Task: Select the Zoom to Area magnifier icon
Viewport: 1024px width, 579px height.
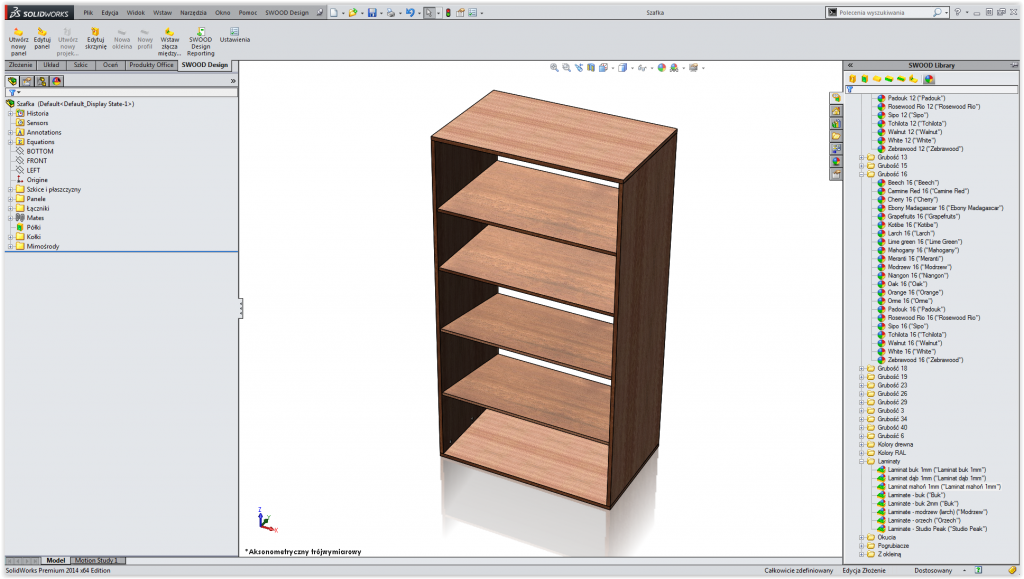Action: (566, 66)
